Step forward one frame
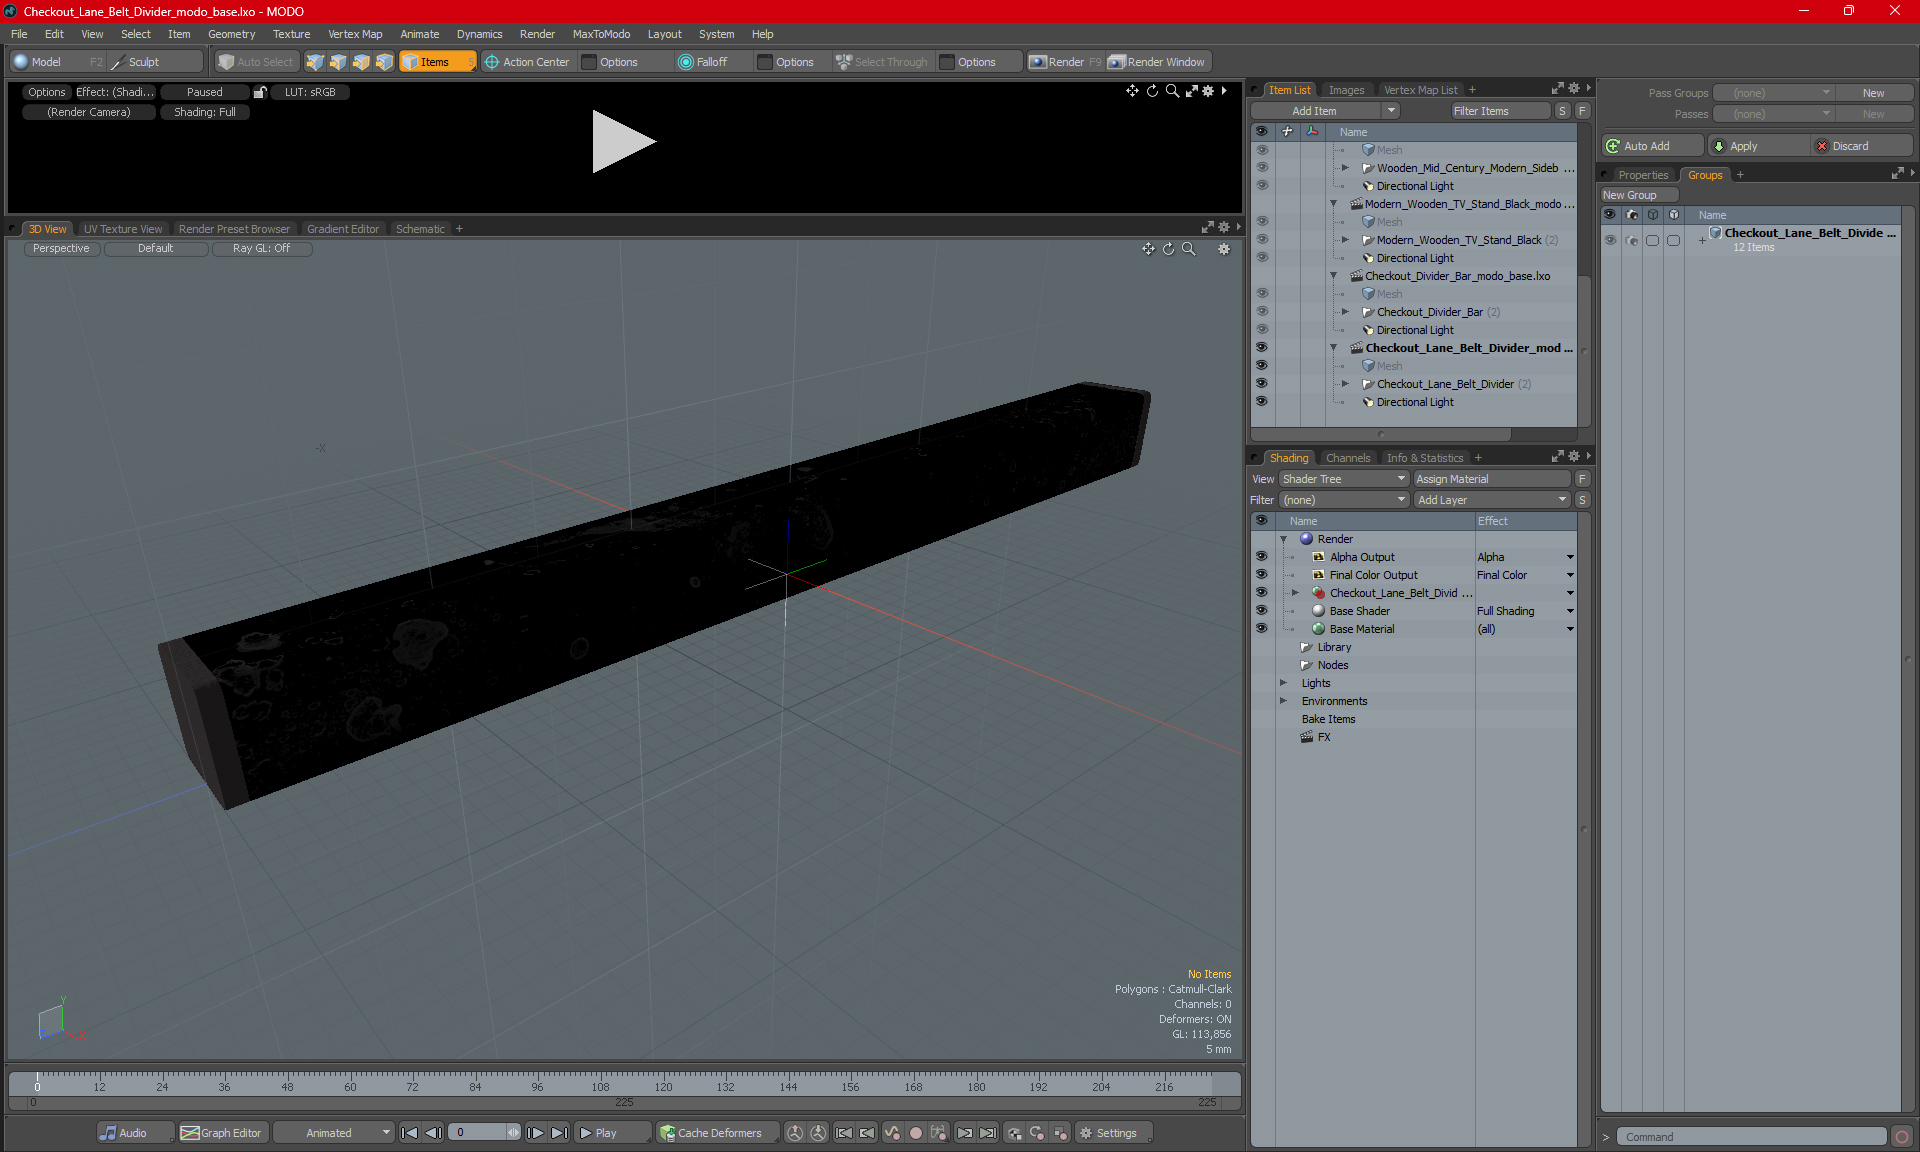The width and height of the screenshot is (1920, 1152). [x=535, y=1133]
